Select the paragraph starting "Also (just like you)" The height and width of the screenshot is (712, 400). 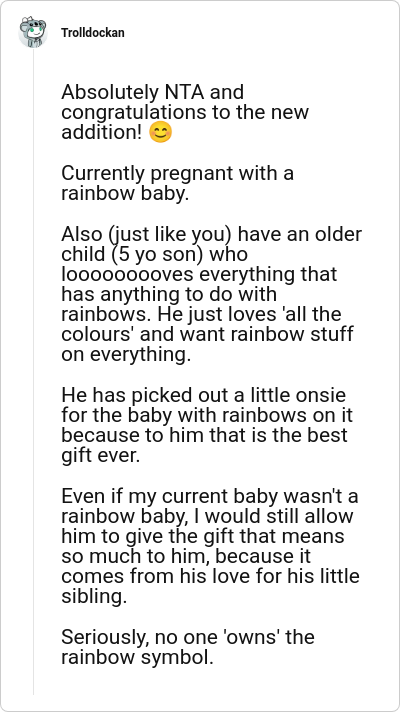(x=212, y=295)
